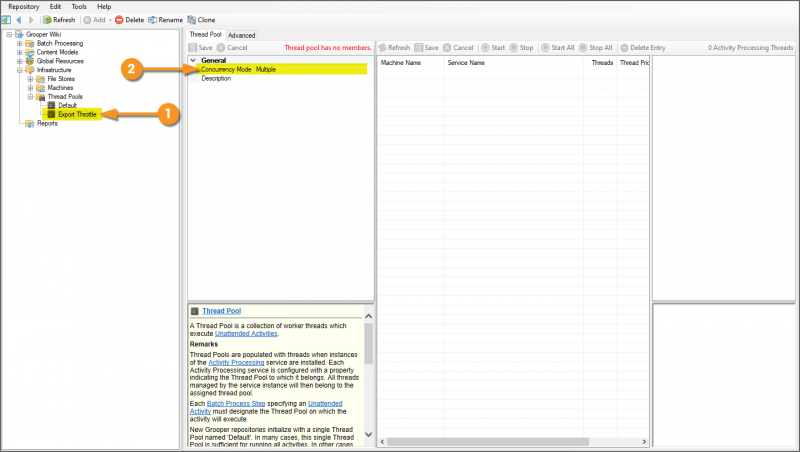Open the Repository menu
This screenshot has height=452, width=800.
[23, 7]
